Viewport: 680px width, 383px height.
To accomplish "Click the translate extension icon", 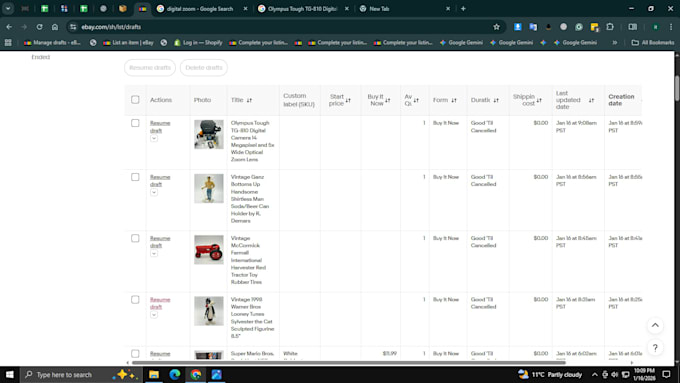I will [533, 27].
